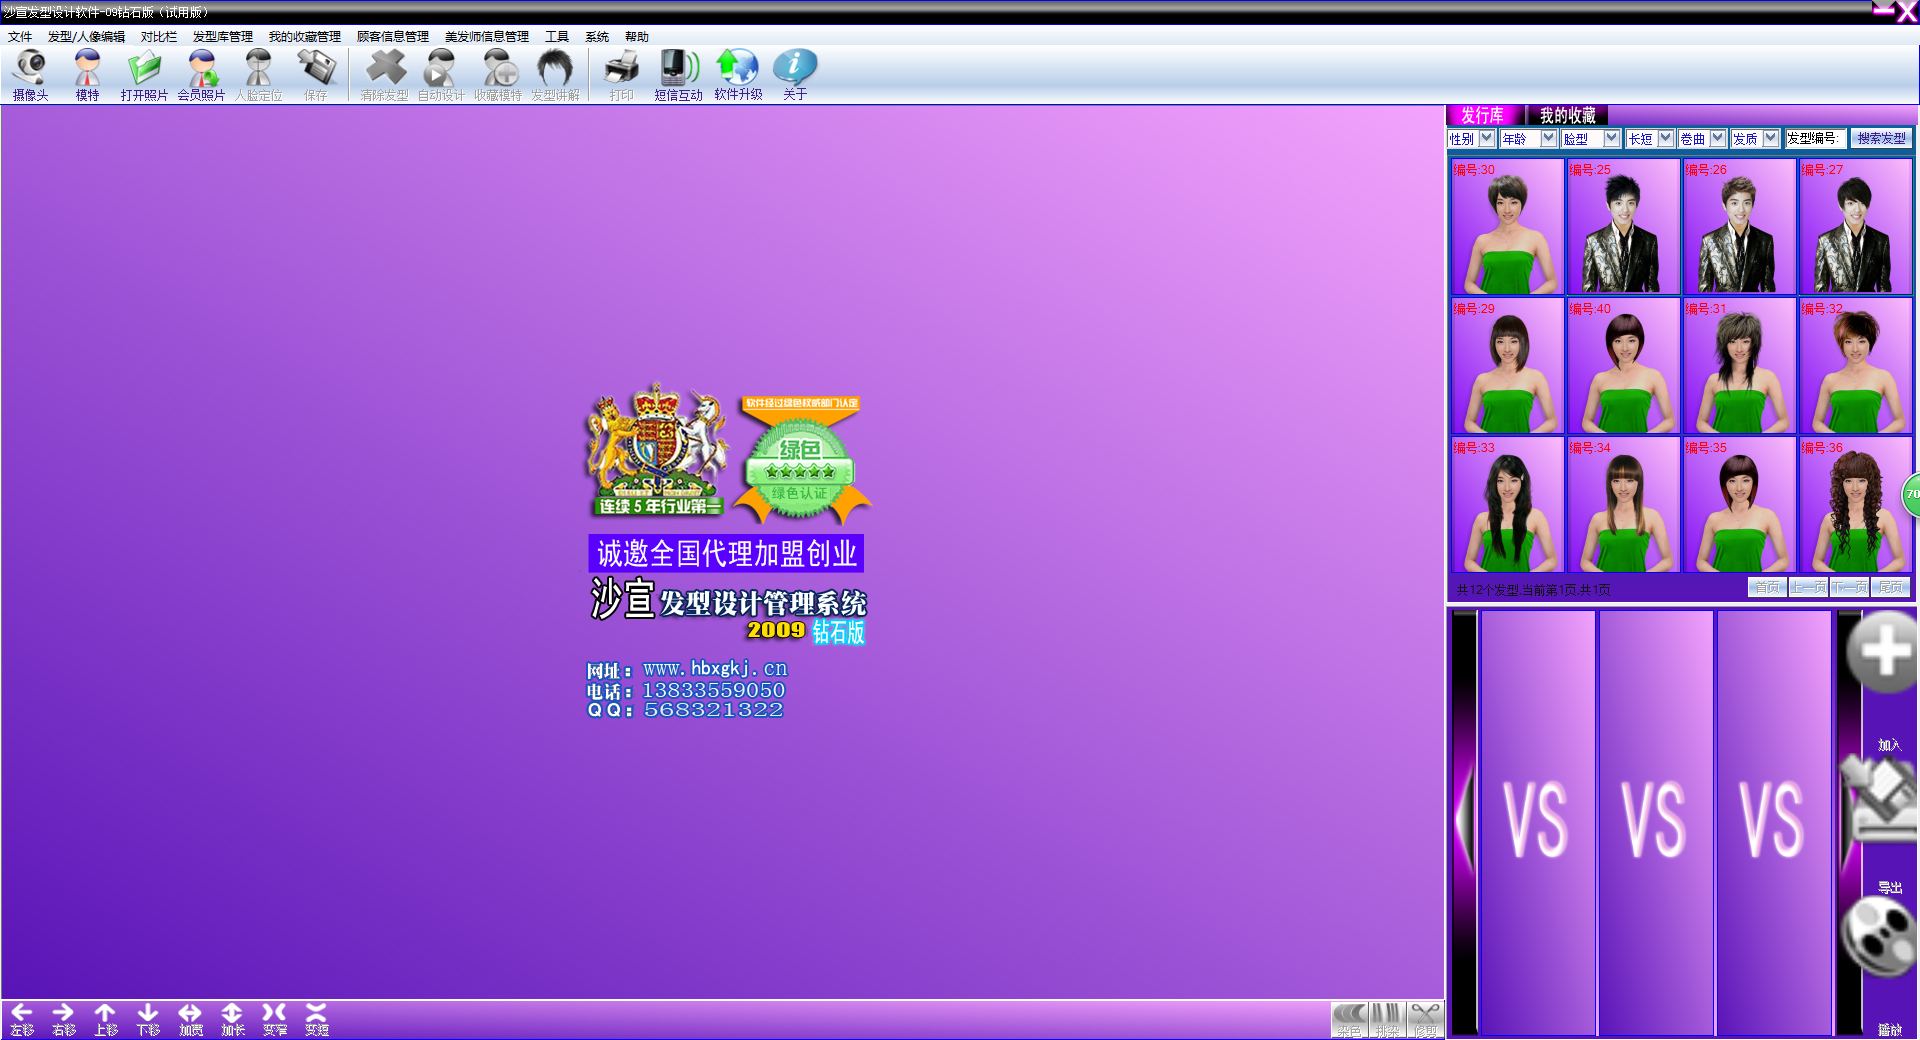This screenshot has height=1040, width=1920.
Task: Click the 下一页 next page button
Action: (1849, 588)
